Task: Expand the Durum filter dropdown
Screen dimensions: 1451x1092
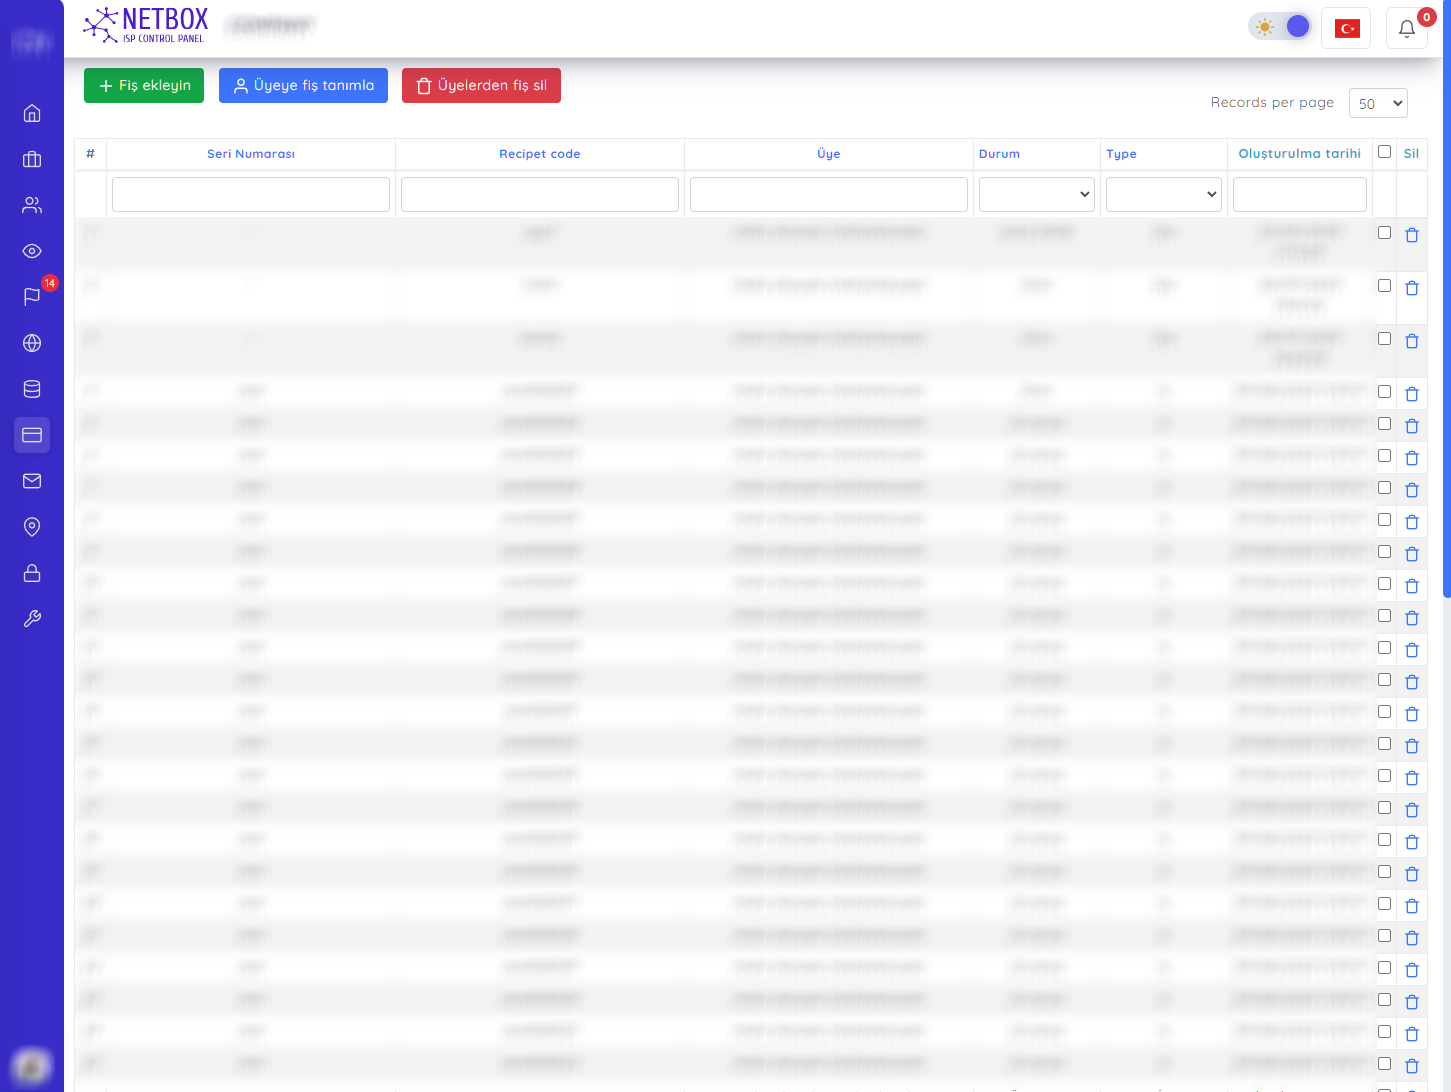Action: [1036, 194]
